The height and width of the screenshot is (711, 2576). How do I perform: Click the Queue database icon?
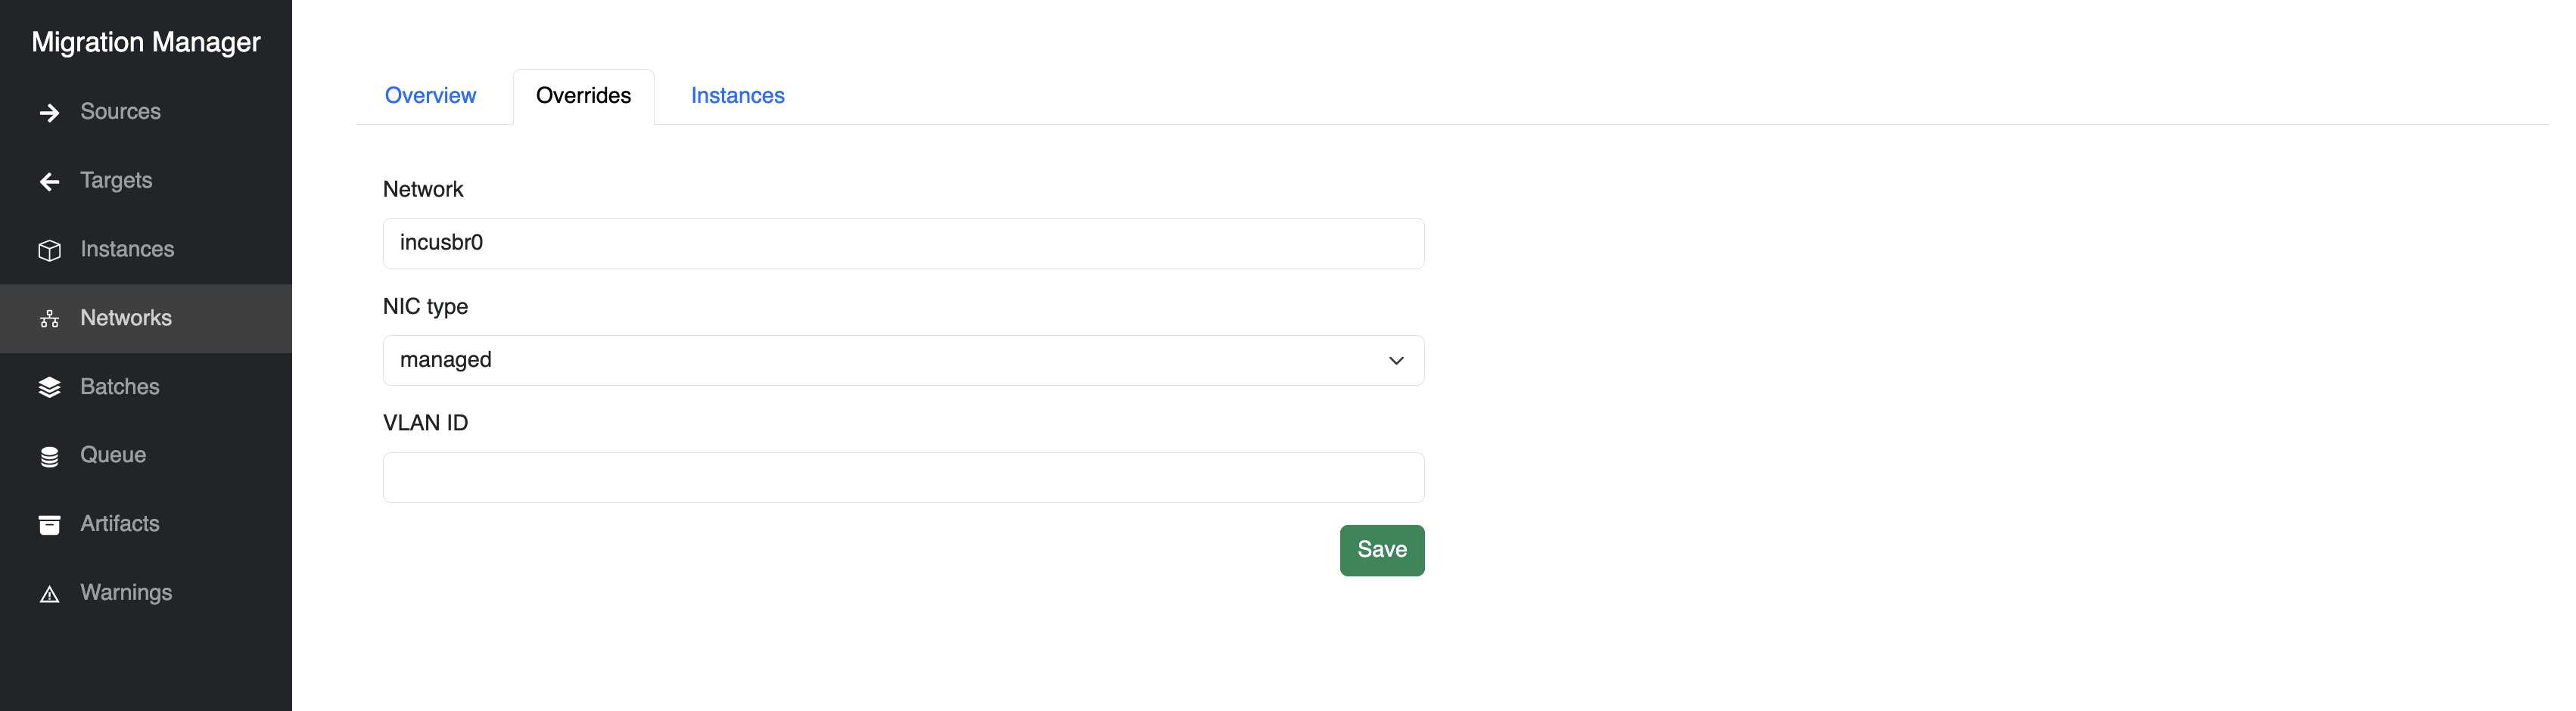coord(49,455)
